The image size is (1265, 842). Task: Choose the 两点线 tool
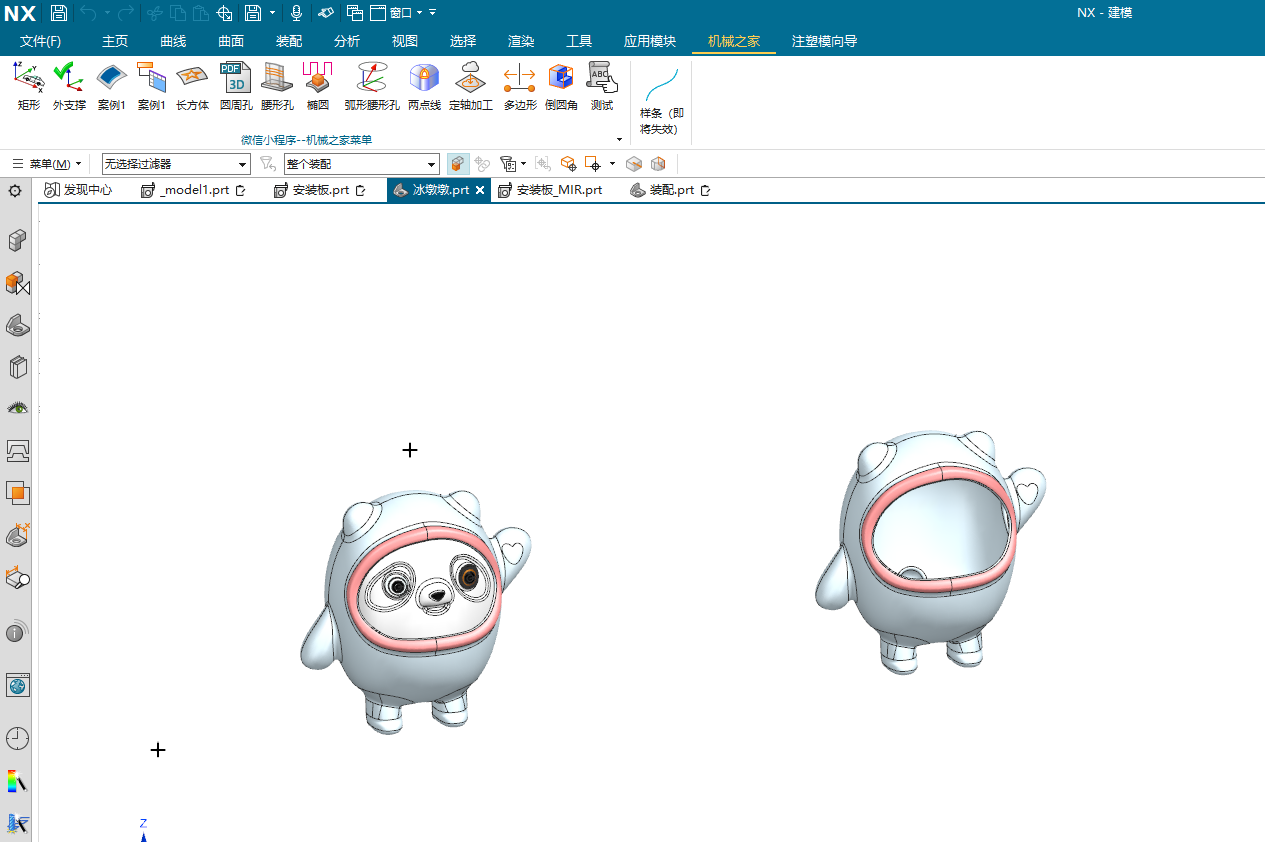(423, 85)
